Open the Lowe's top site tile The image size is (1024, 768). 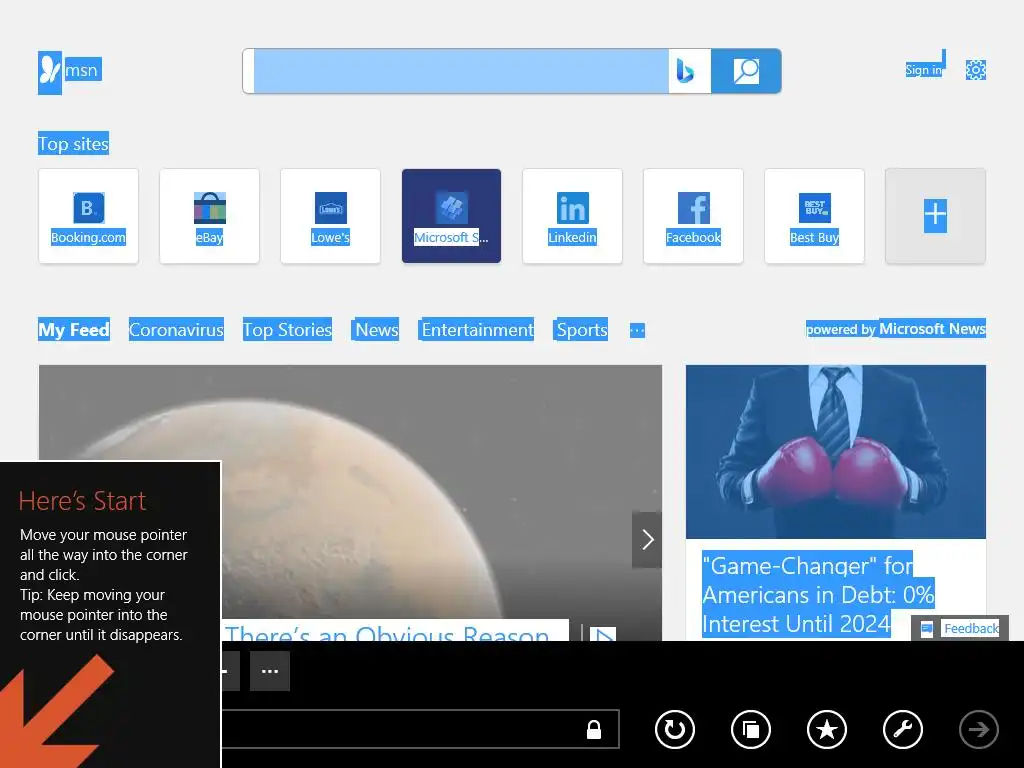click(330, 216)
